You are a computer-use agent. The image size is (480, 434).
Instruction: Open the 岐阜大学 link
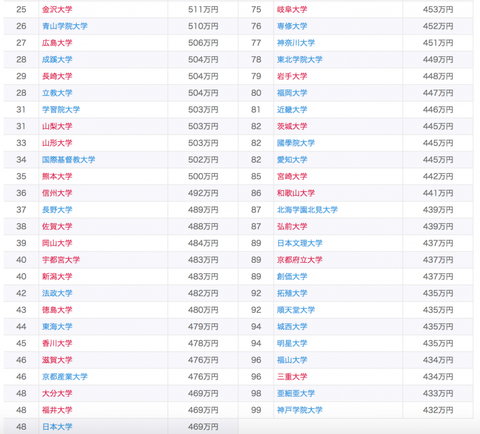292,10
